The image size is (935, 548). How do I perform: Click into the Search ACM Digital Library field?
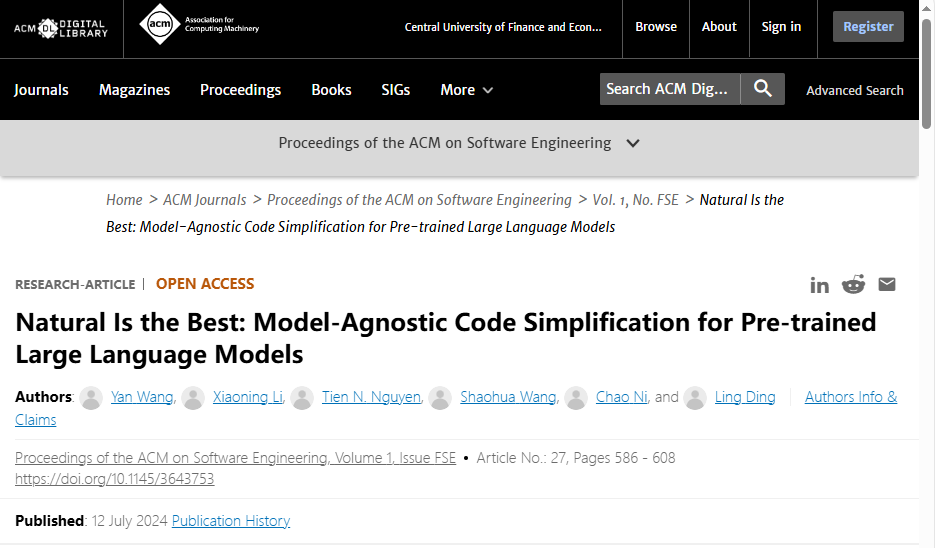(668, 89)
